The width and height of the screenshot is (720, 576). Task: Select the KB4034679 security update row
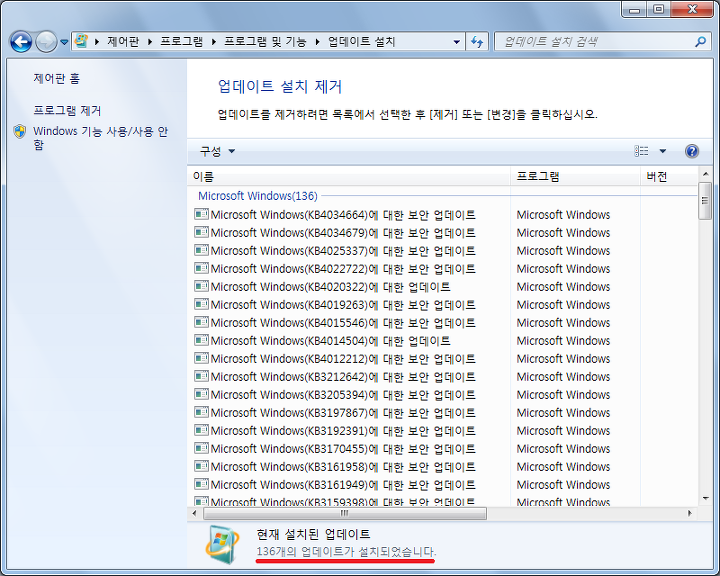tap(443, 233)
